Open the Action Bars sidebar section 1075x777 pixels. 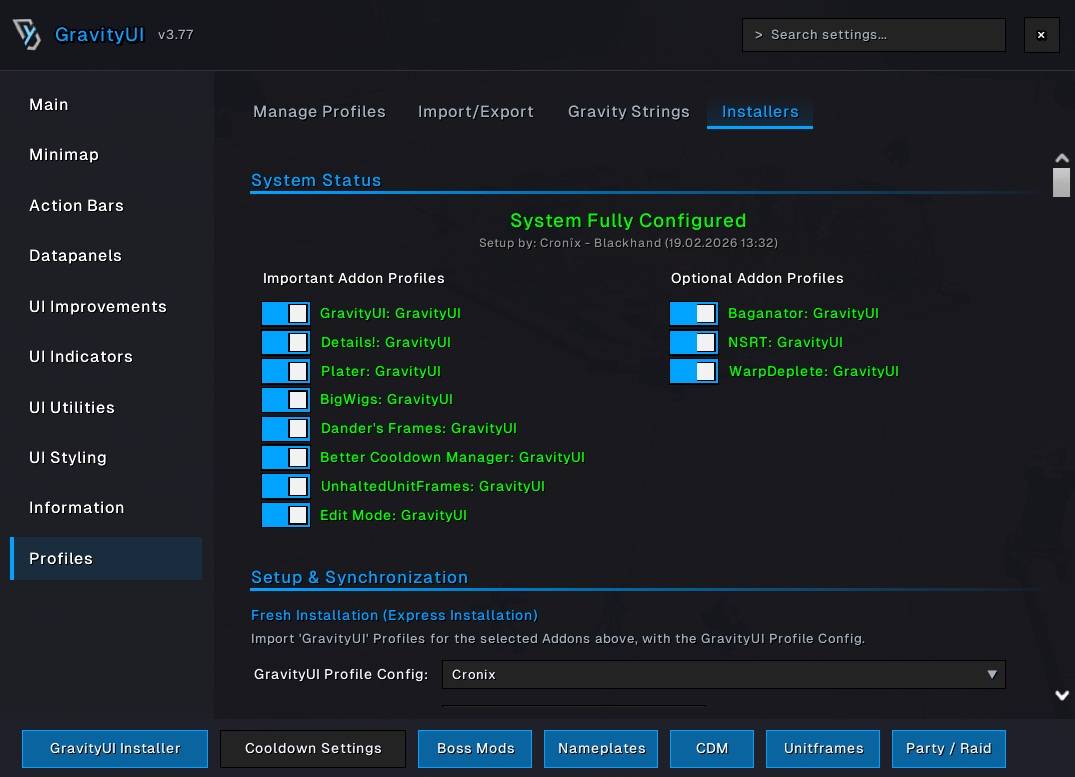(x=76, y=206)
